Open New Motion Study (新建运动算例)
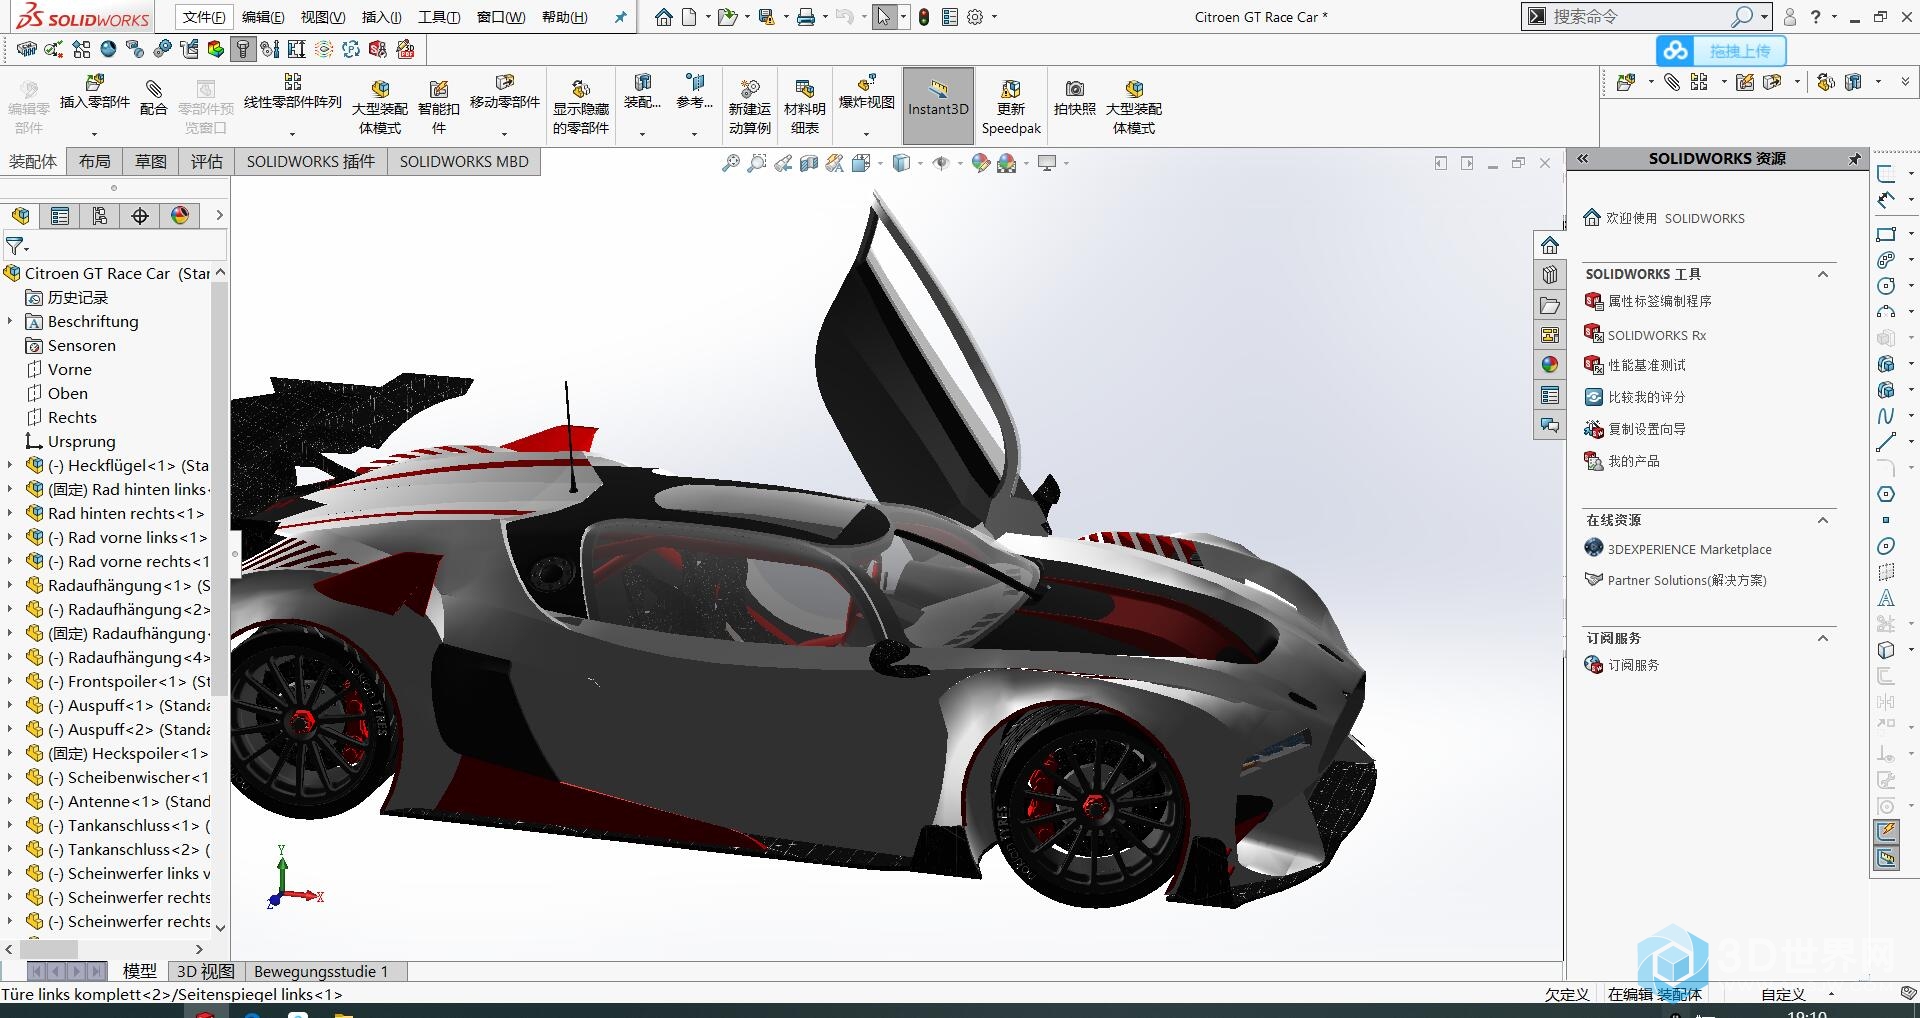 tap(749, 107)
